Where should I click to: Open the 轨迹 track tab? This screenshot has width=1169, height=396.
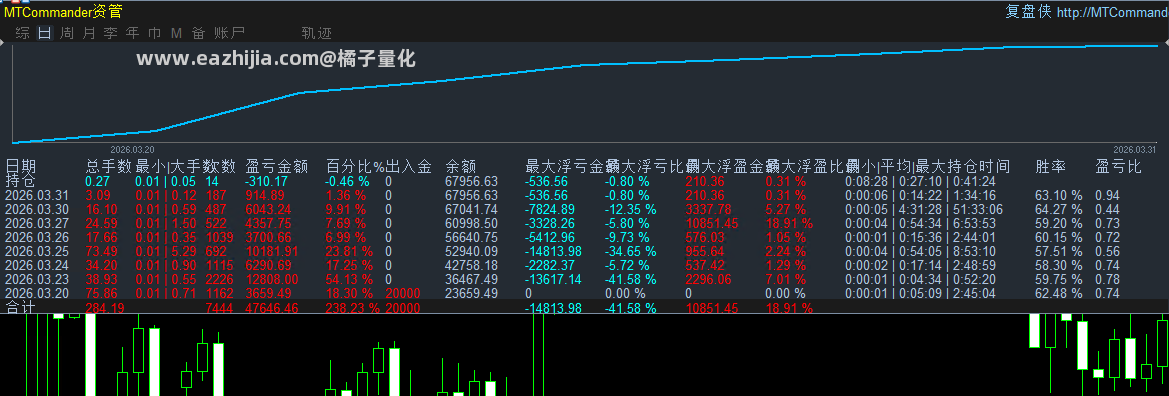coord(316,33)
